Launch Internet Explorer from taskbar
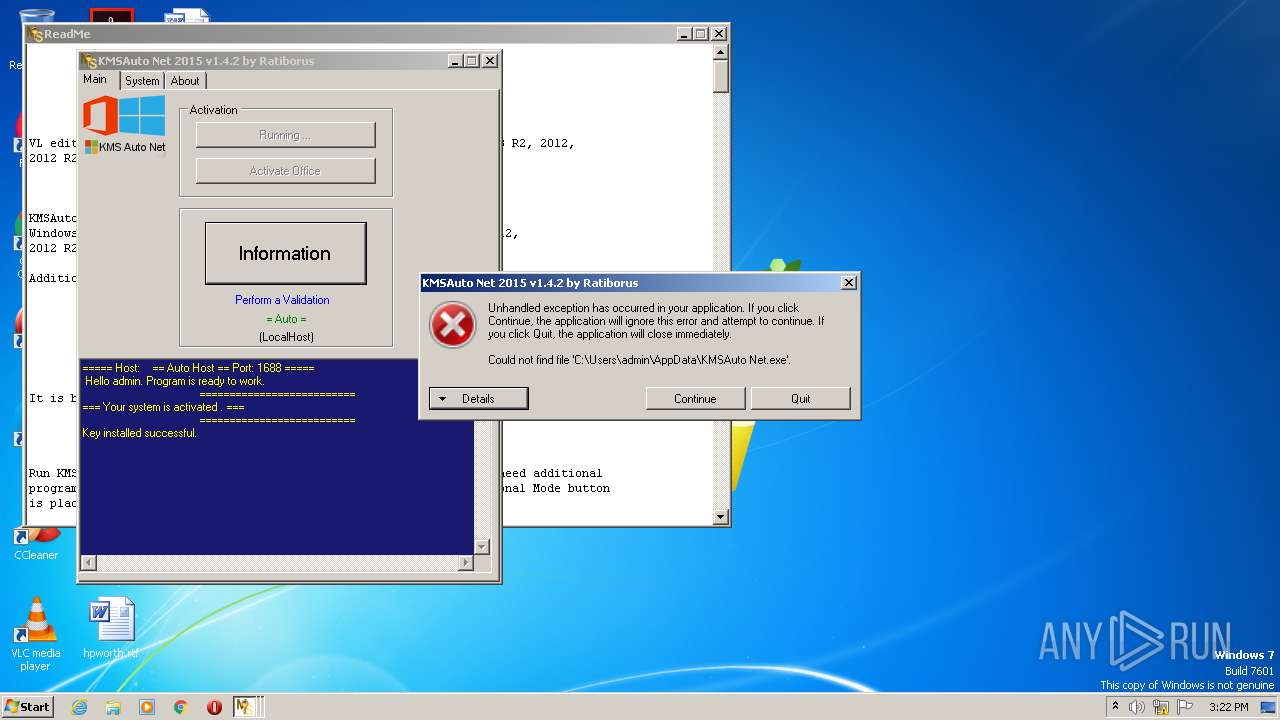Viewport: 1280px width, 720px height. click(x=79, y=707)
